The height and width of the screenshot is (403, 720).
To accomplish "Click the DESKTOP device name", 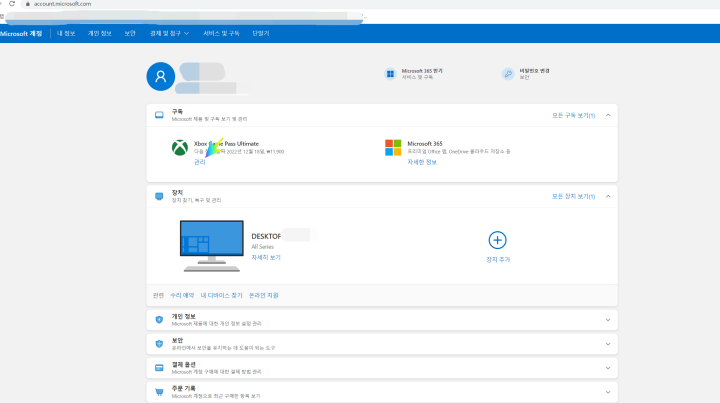I will click(266, 236).
